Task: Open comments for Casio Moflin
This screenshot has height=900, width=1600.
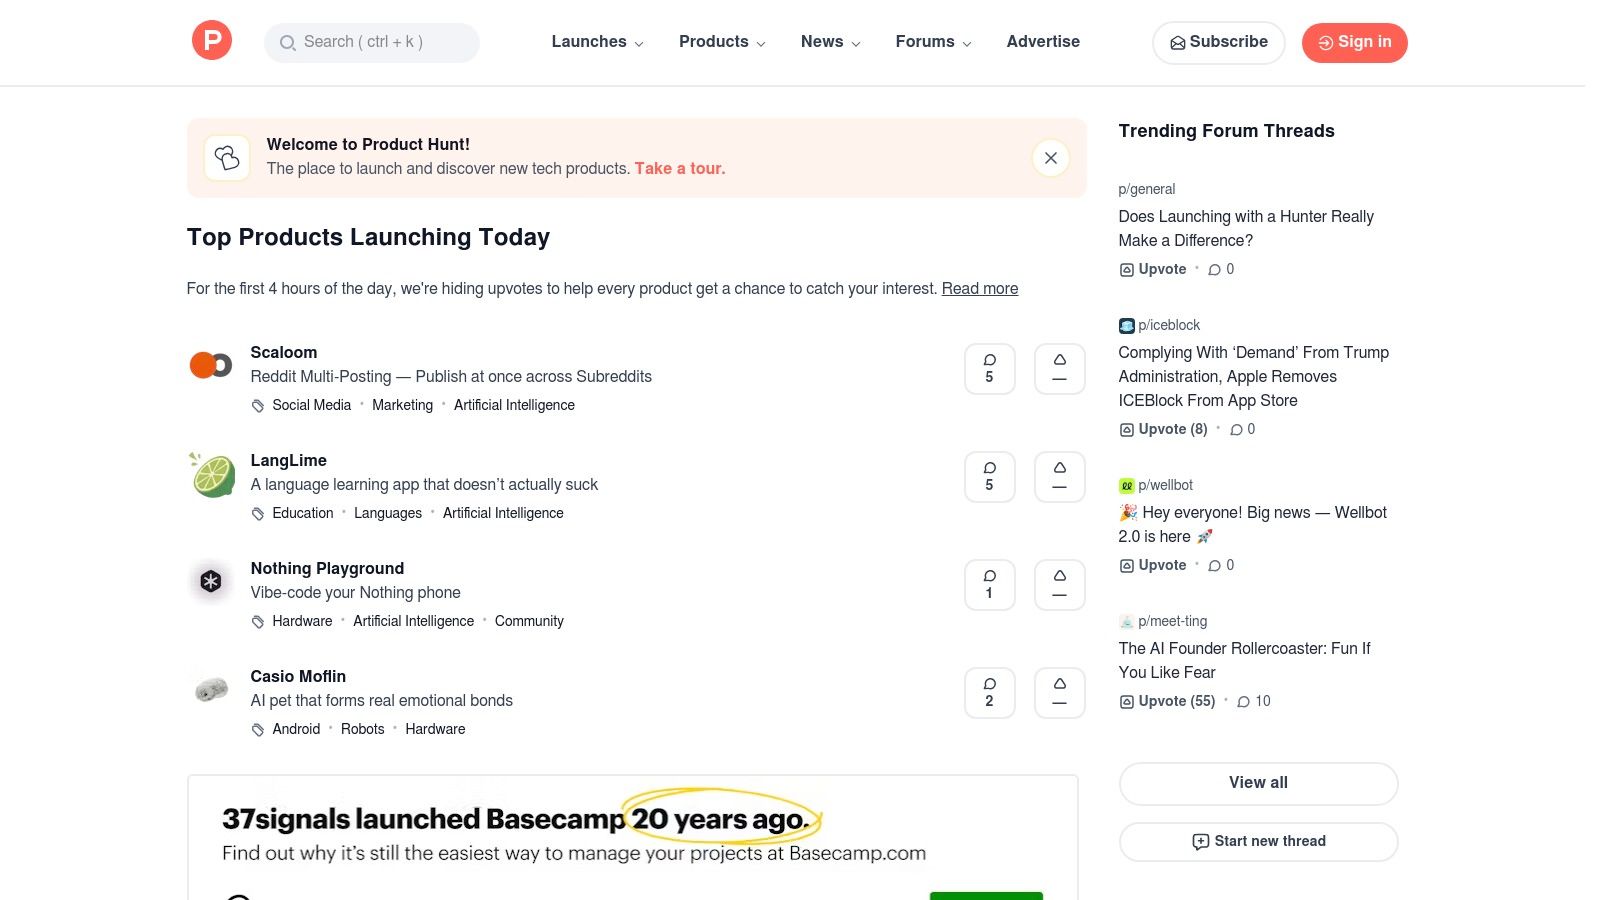Action: [989, 693]
